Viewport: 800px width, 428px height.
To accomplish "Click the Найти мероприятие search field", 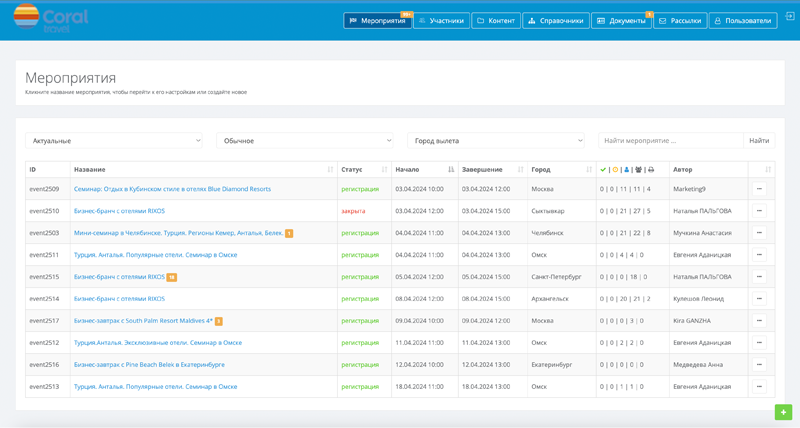I will (x=670, y=141).
